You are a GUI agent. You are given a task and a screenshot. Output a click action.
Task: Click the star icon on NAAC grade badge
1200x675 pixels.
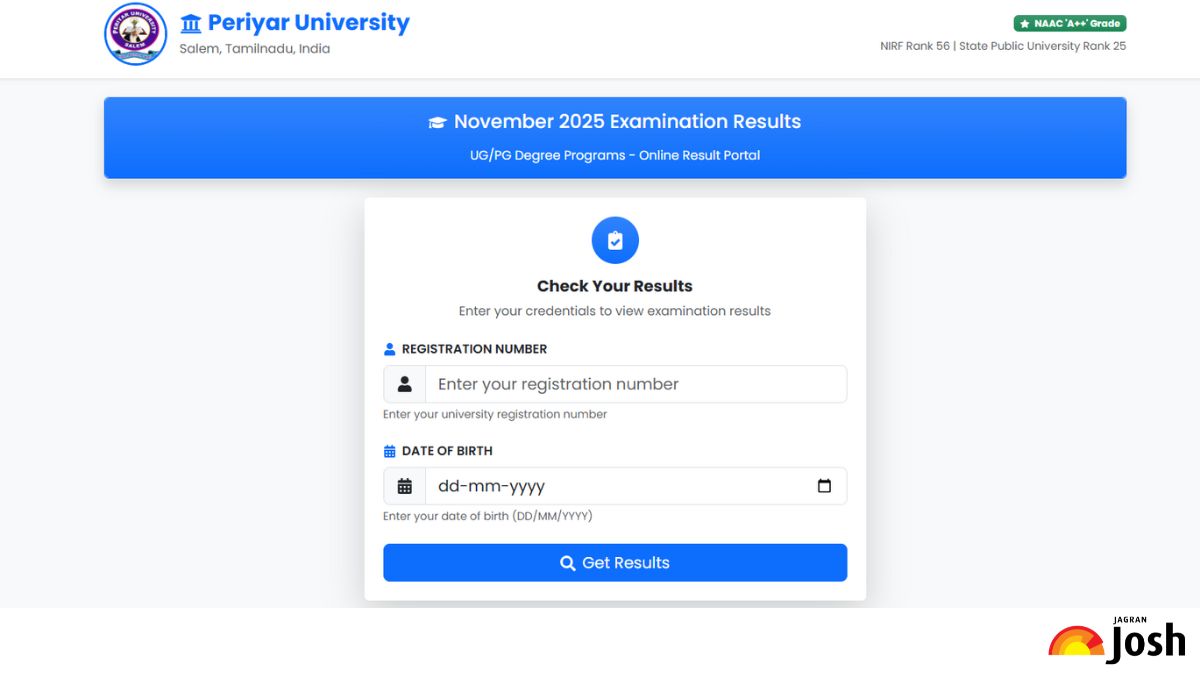(x=1023, y=22)
